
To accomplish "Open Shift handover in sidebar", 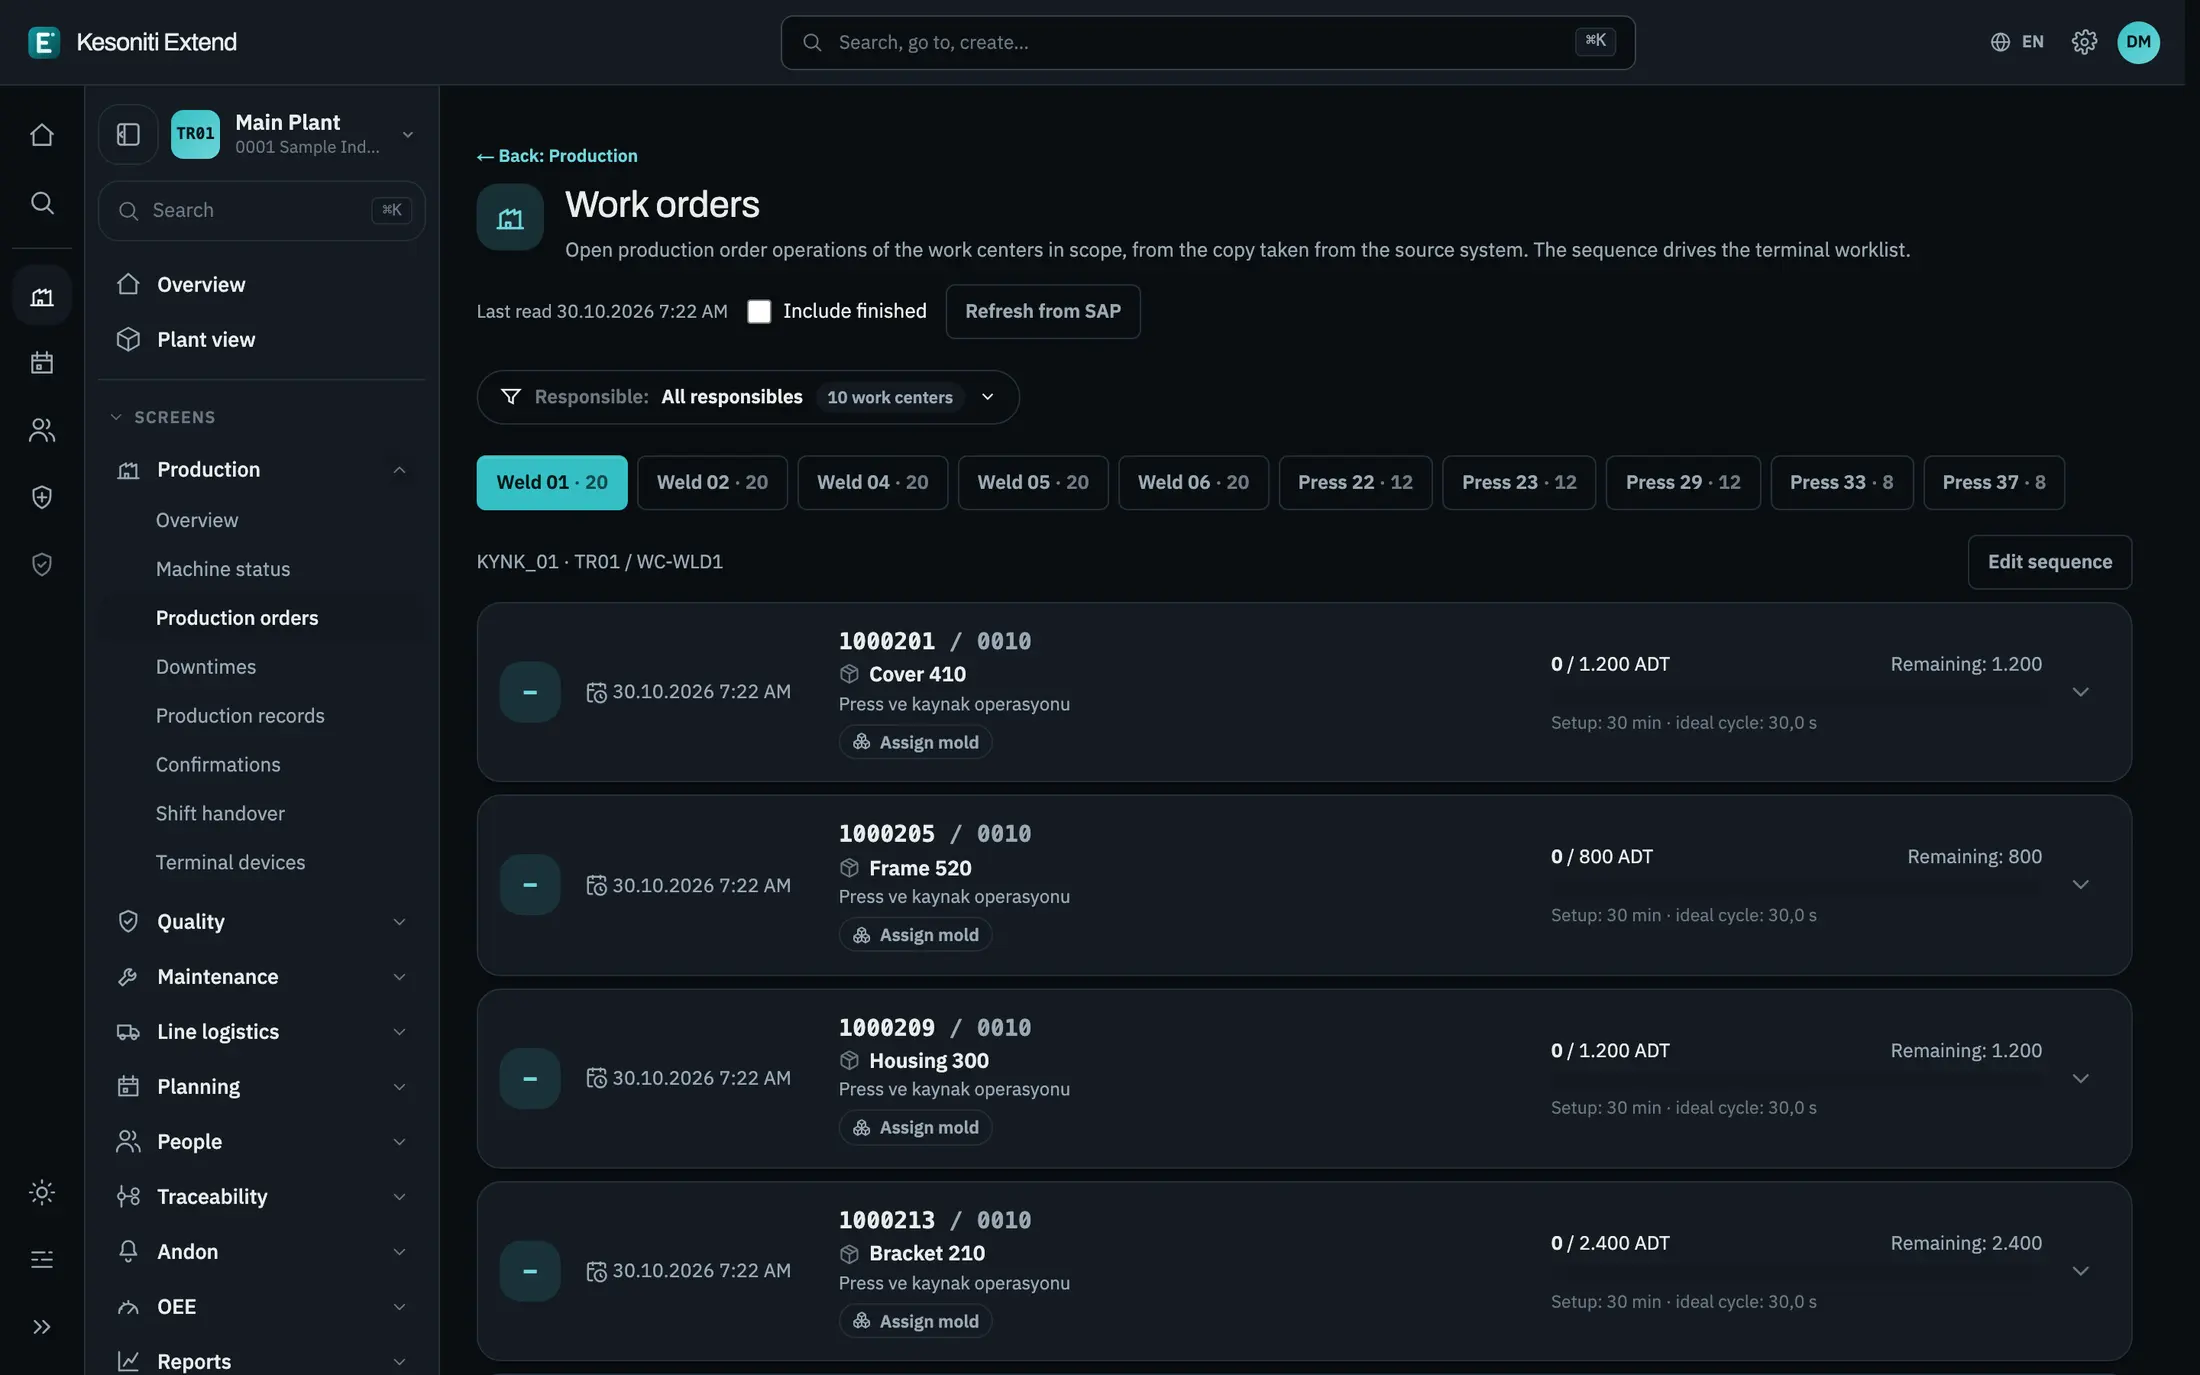I will [220, 813].
